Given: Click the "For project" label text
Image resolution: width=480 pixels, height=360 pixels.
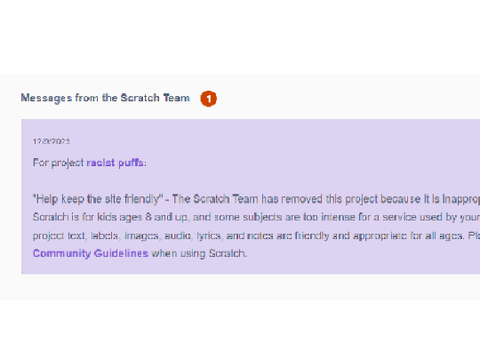Looking at the screenshot, I should (58, 163).
